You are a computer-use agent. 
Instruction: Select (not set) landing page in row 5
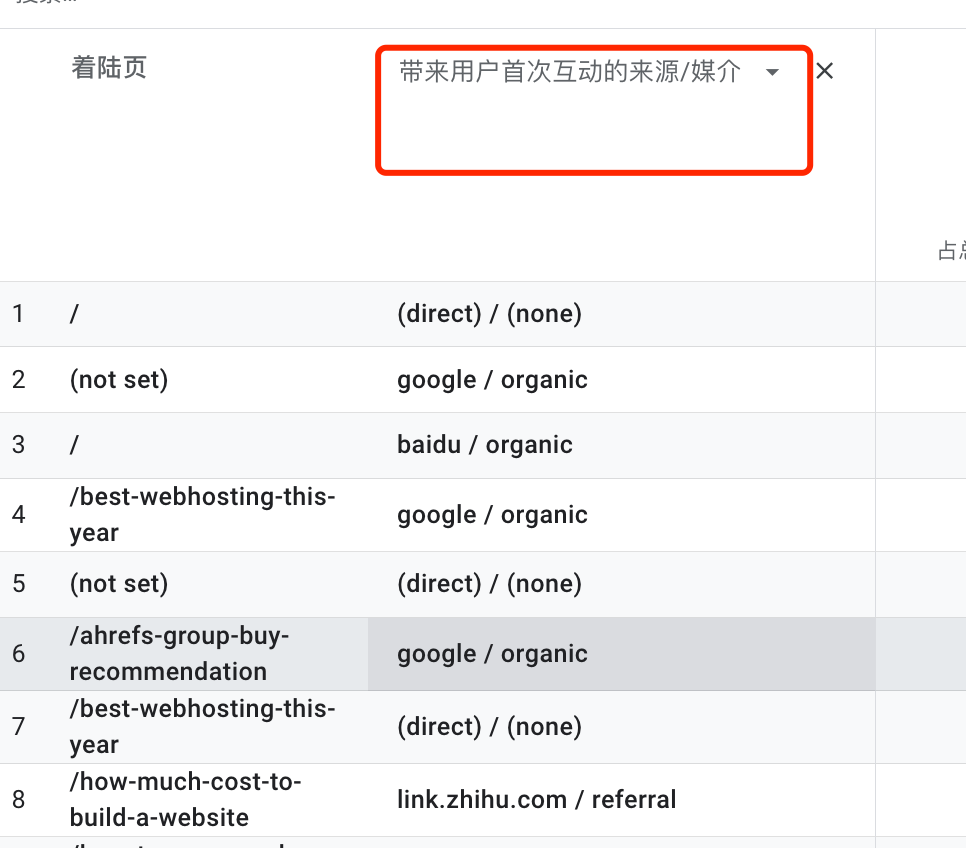coord(119,584)
